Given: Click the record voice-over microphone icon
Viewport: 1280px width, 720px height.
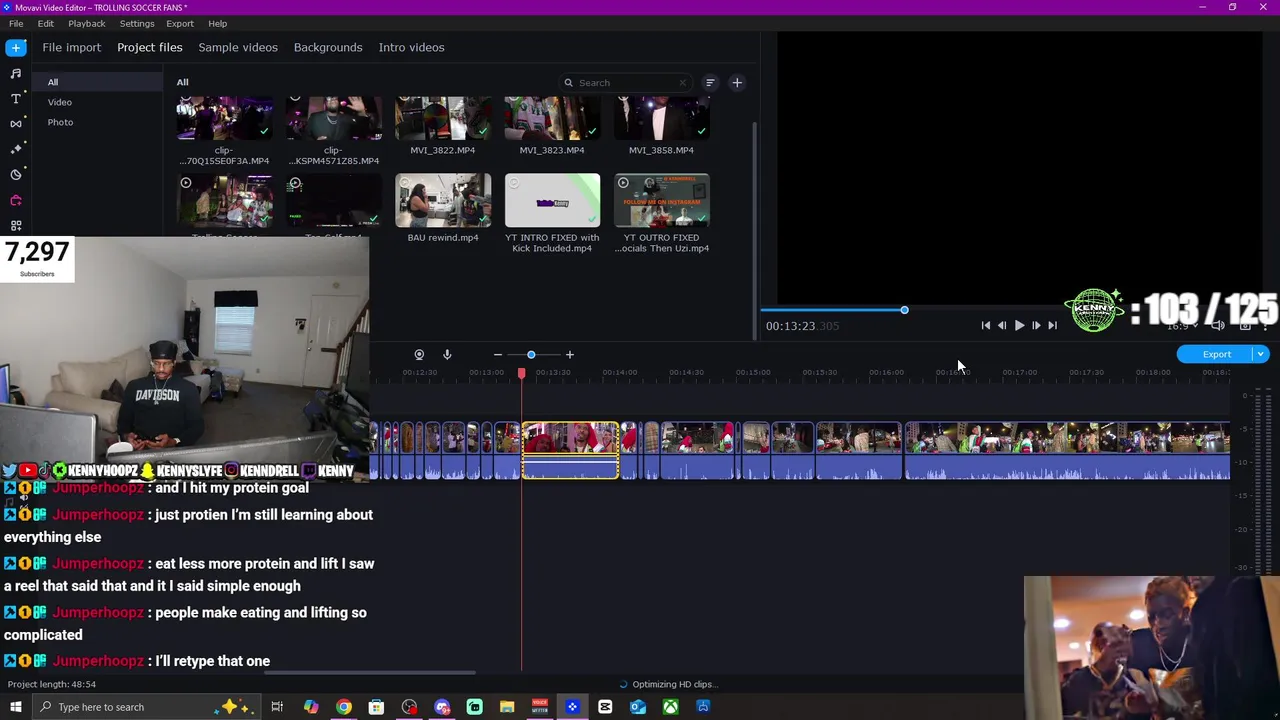Looking at the screenshot, I should 447,354.
